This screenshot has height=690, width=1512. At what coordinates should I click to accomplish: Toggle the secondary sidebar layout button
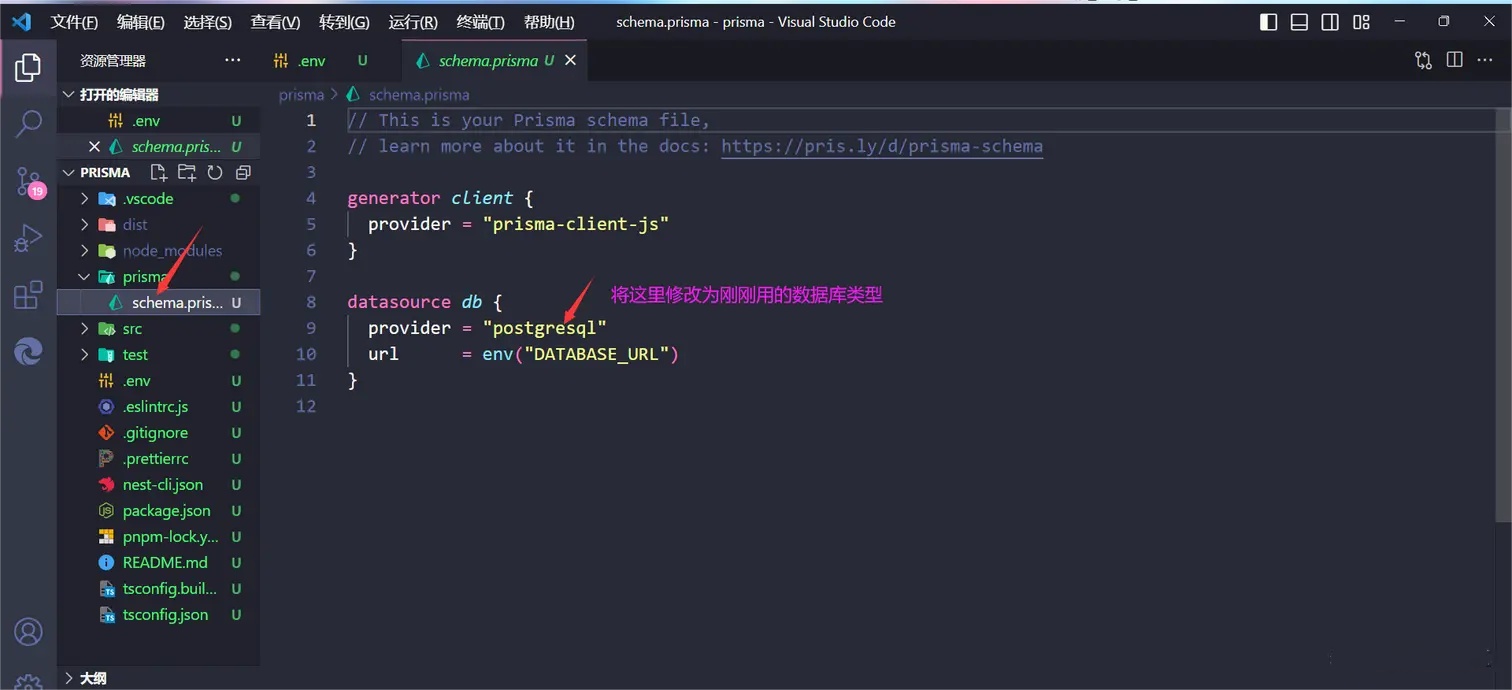1330,22
